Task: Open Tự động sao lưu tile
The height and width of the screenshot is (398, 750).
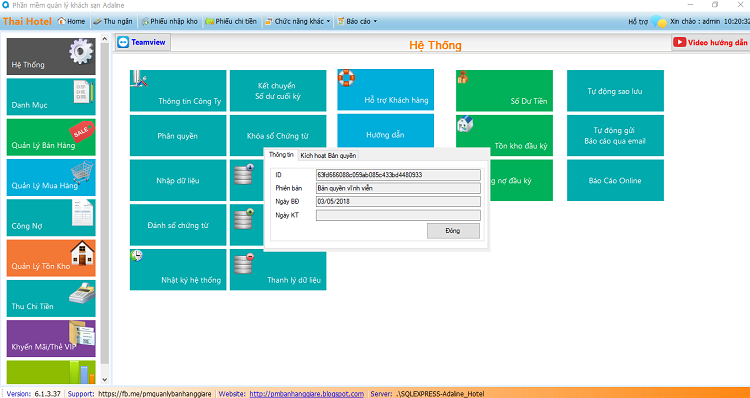Action: coord(615,91)
